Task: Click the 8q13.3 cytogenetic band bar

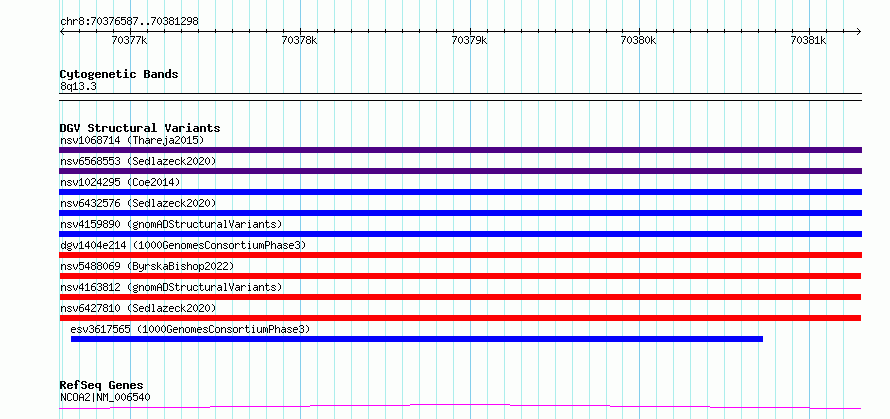Action: coord(460,97)
